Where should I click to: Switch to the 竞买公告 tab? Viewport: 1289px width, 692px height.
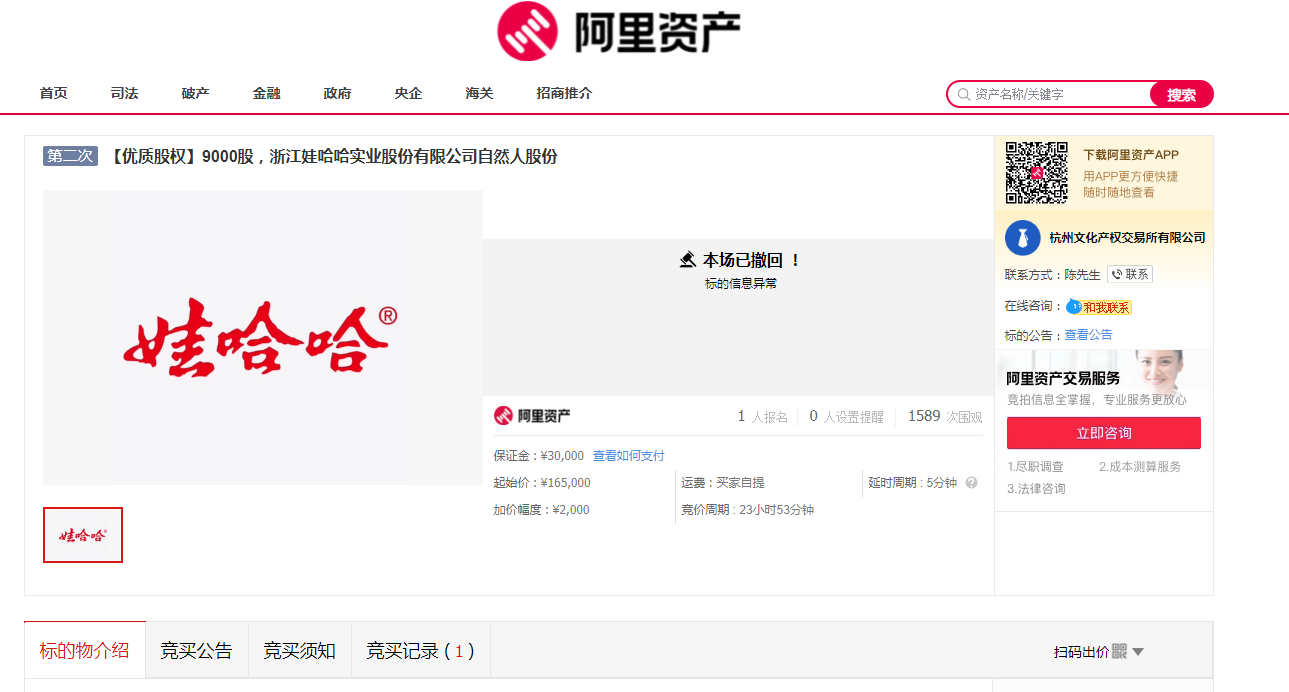196,651
